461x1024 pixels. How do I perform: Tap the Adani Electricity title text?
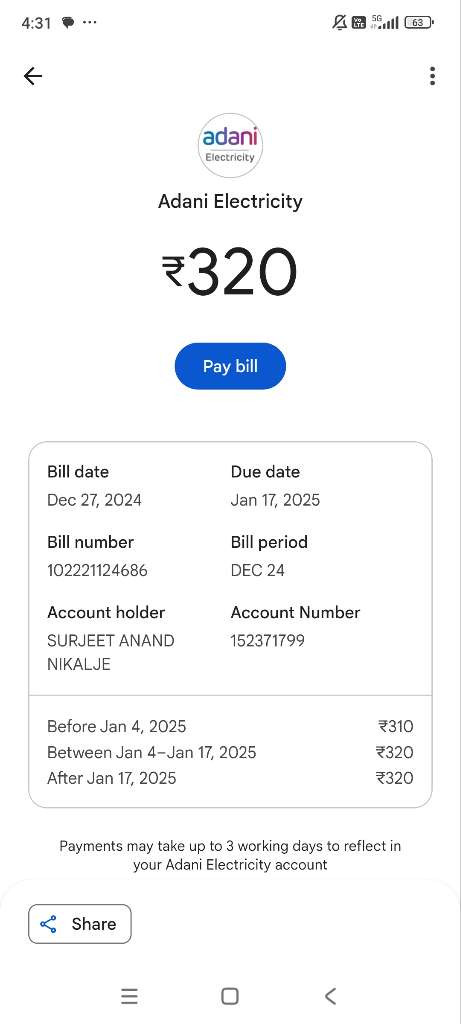(x=230, y=201)
